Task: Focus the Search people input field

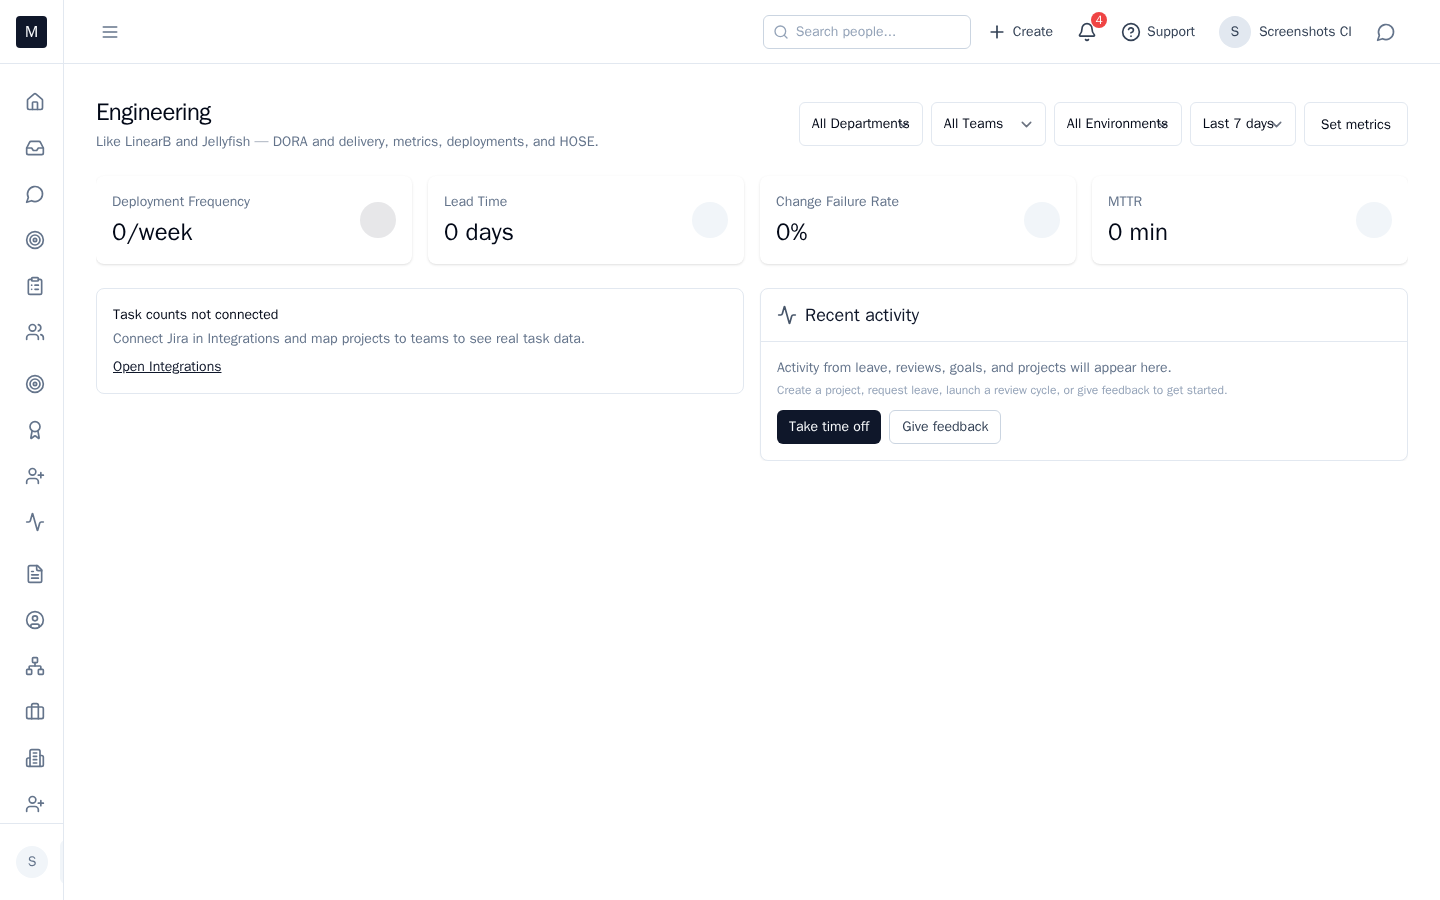Action: (867, 32)
